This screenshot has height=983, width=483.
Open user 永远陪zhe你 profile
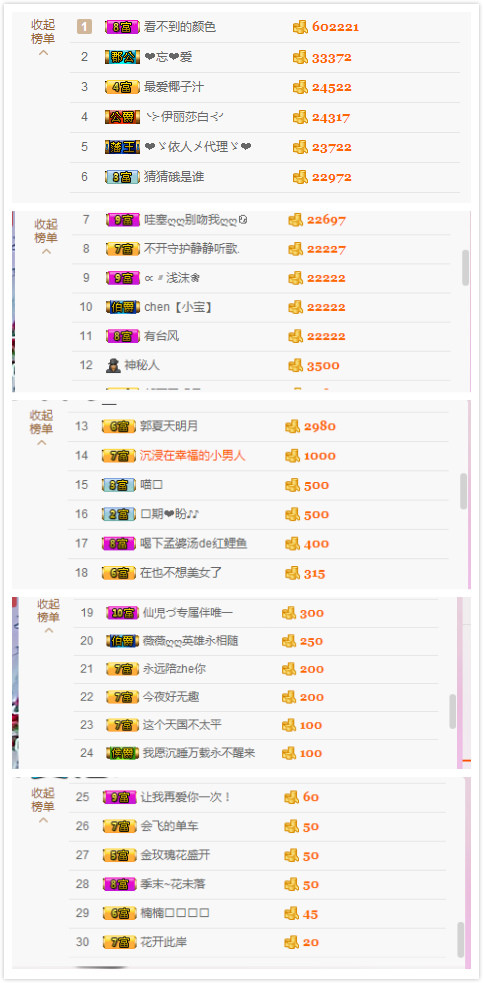click(174, 669)
